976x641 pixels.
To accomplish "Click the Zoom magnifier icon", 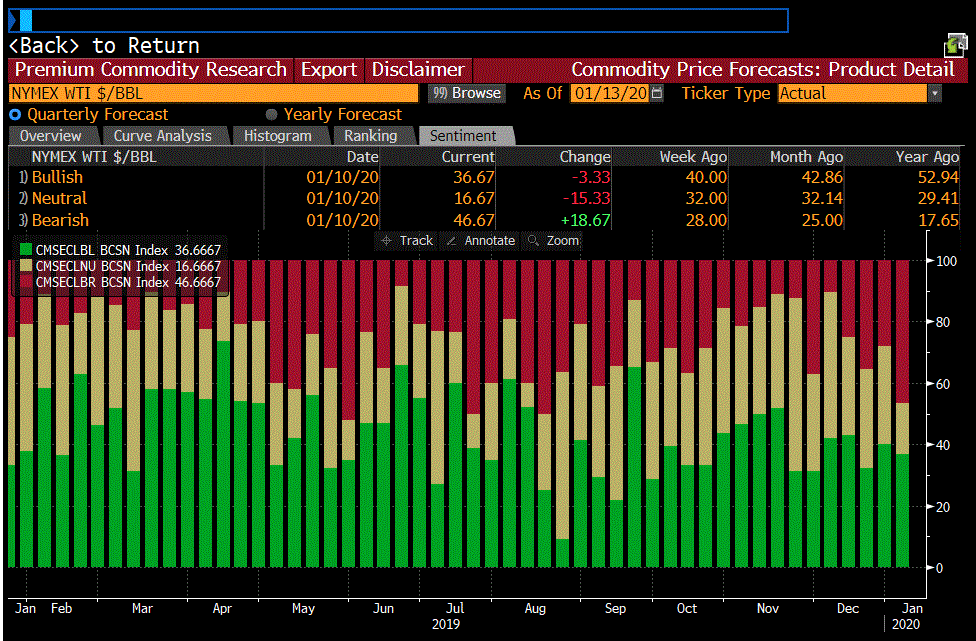I will pos(533,241).
